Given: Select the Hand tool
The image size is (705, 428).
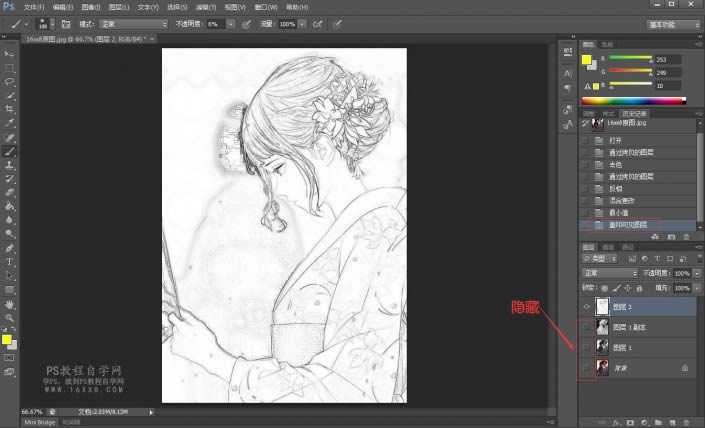Looking at the screenshot, I should [x=9, y=303].
